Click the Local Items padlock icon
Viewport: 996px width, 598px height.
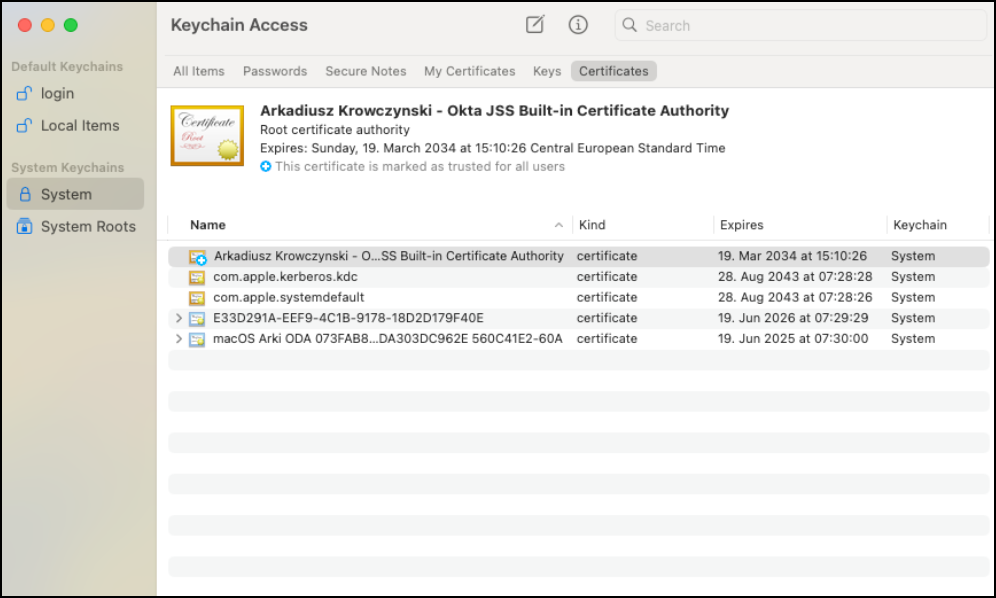[x=24, y=125]
